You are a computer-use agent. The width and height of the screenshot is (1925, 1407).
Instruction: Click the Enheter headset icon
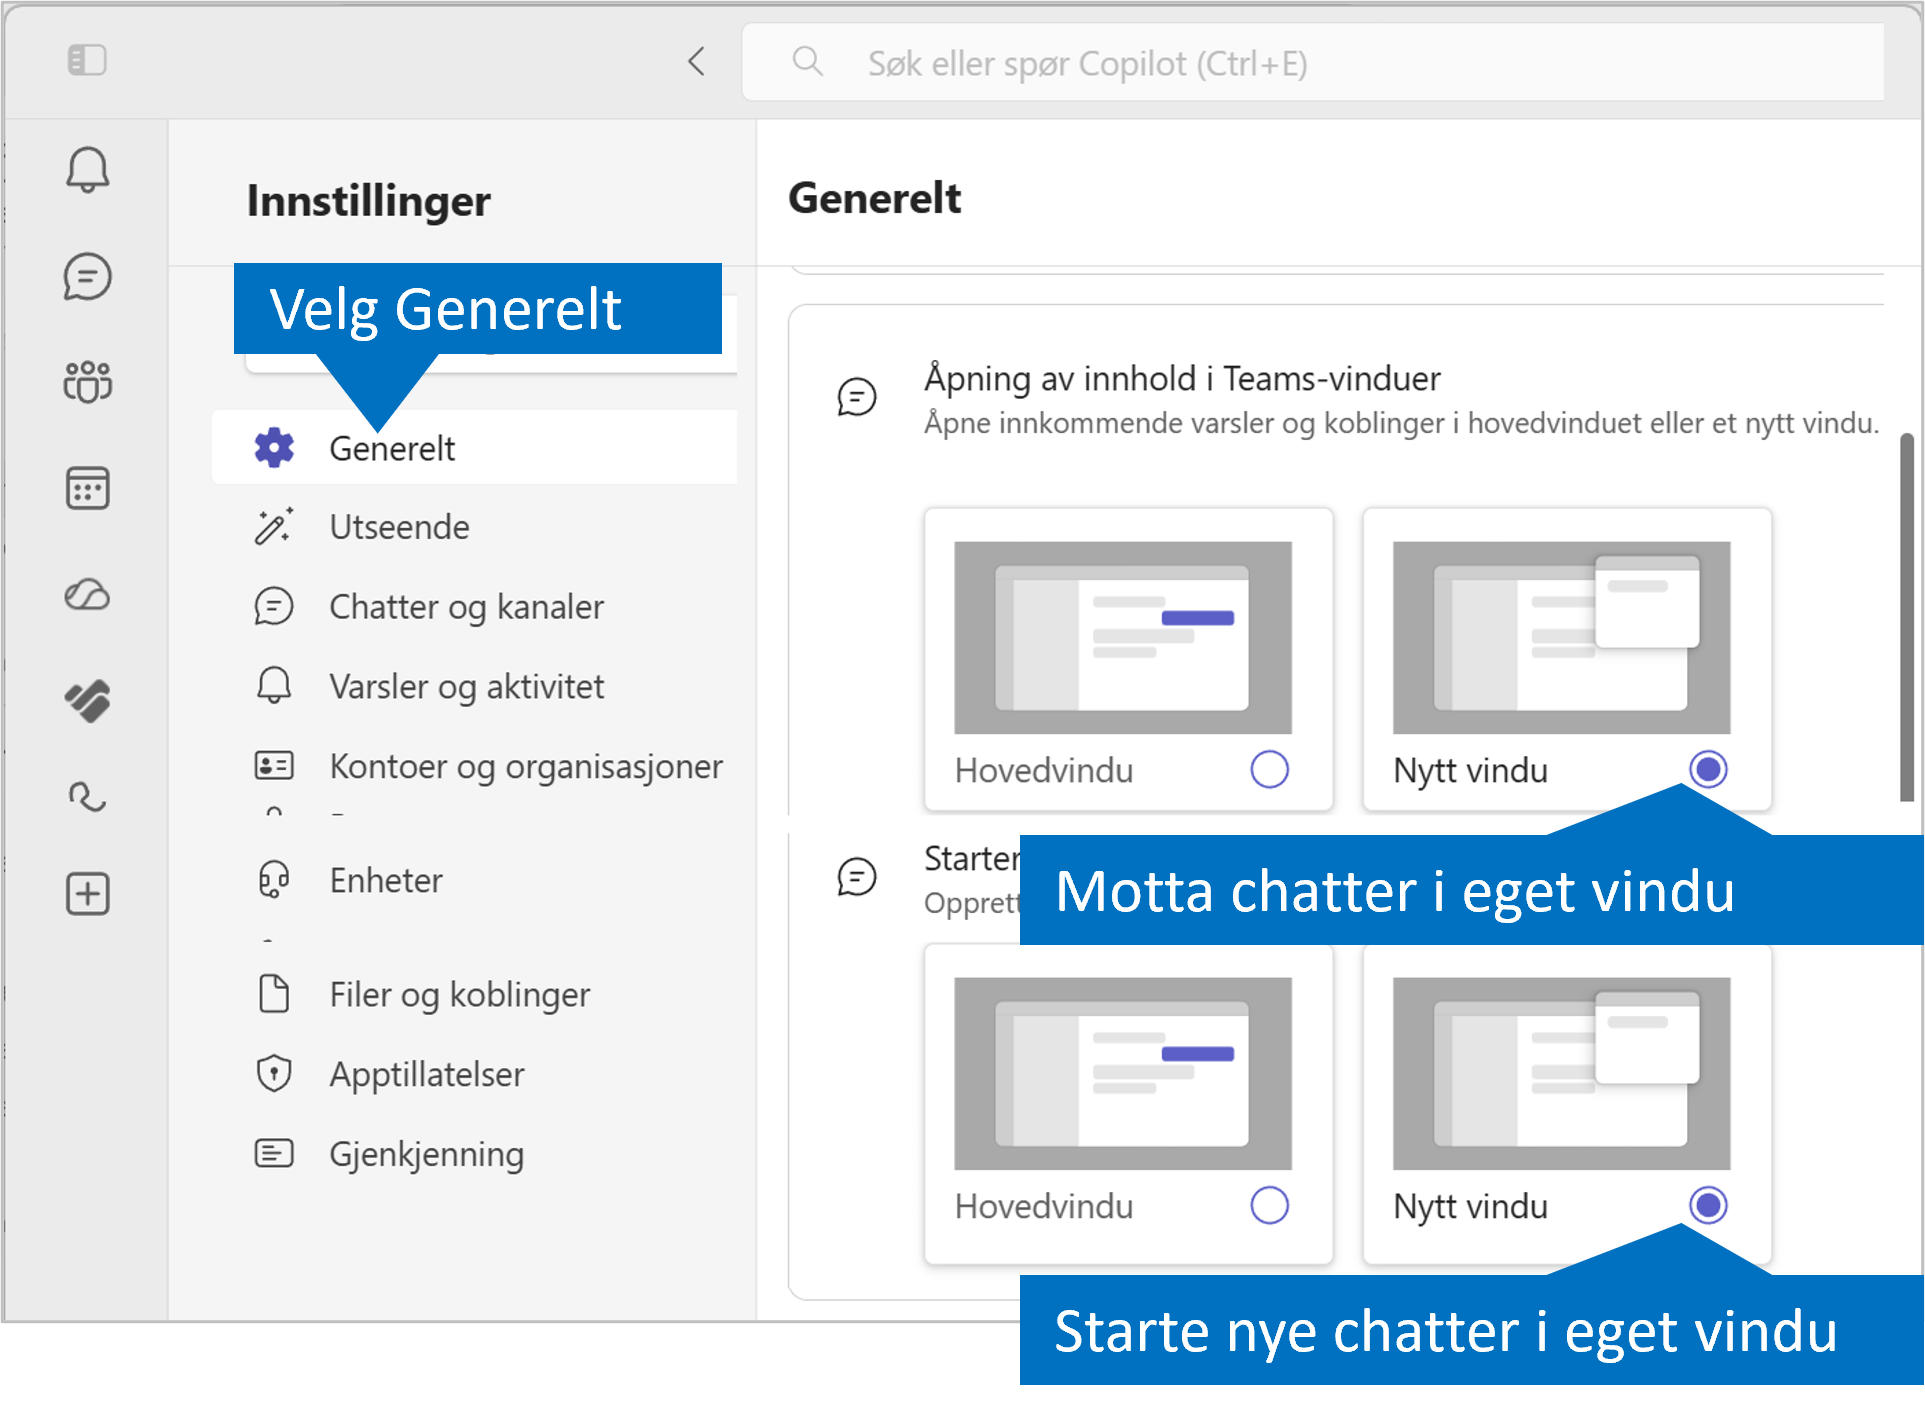tap(274, 880)
